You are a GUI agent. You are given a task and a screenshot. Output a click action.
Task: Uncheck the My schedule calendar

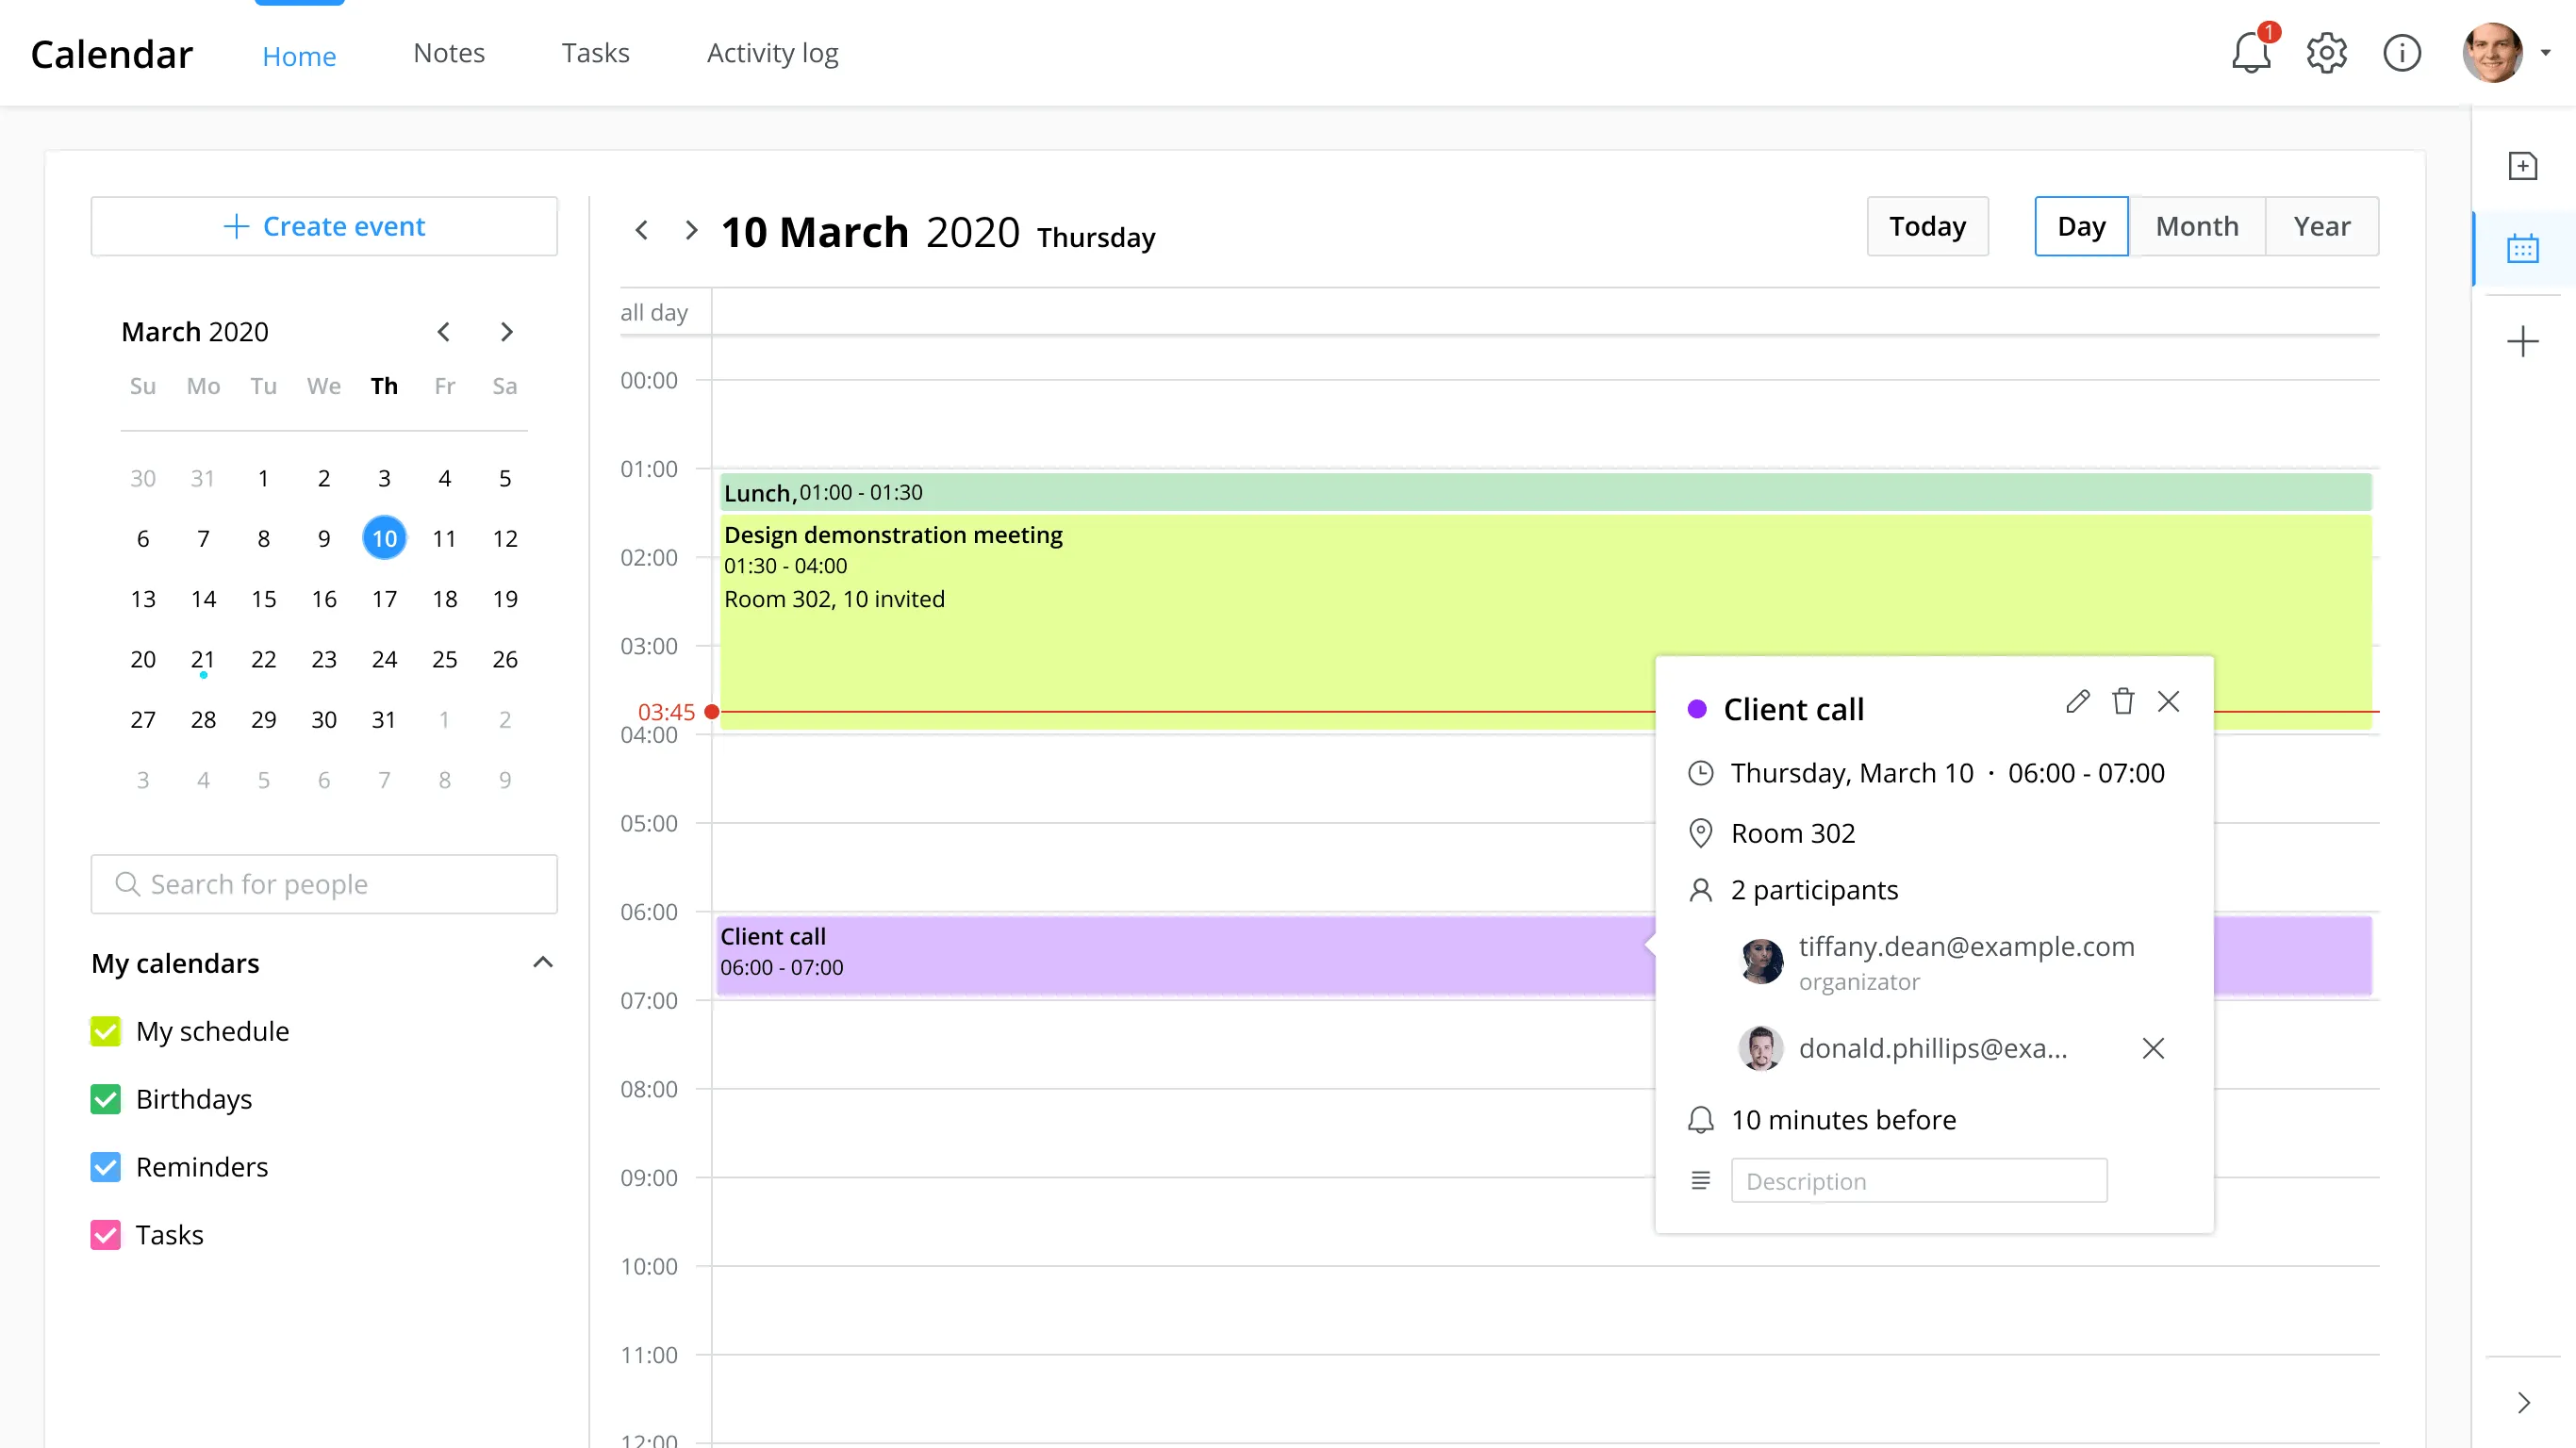tap(106, 1031)
